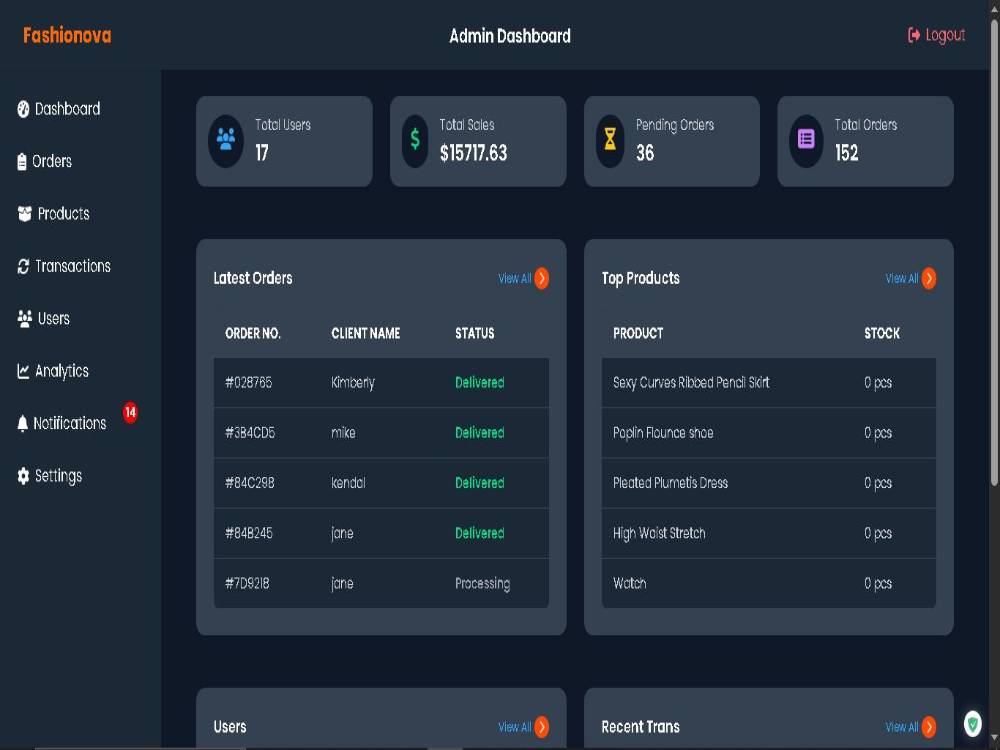Click the Processing status of order #7D9218

click(482, 584)
